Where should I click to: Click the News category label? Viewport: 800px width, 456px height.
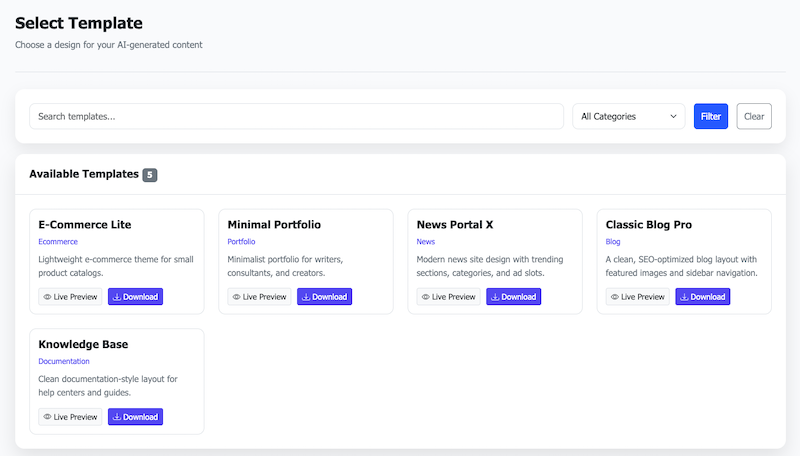click(426, 241)
